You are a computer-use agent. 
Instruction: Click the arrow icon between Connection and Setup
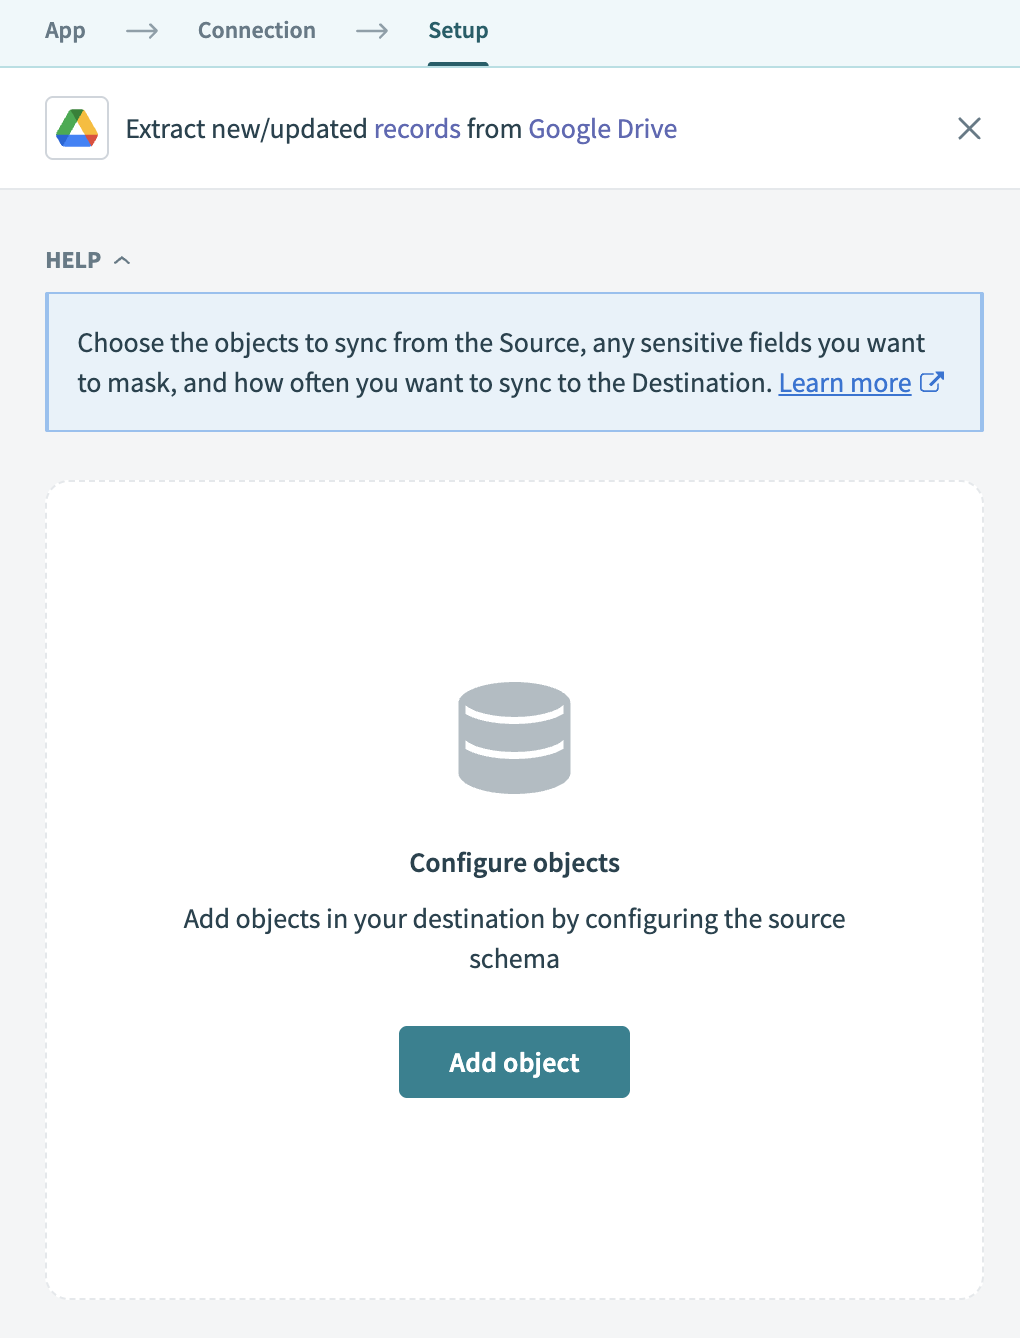pos(371,31)
